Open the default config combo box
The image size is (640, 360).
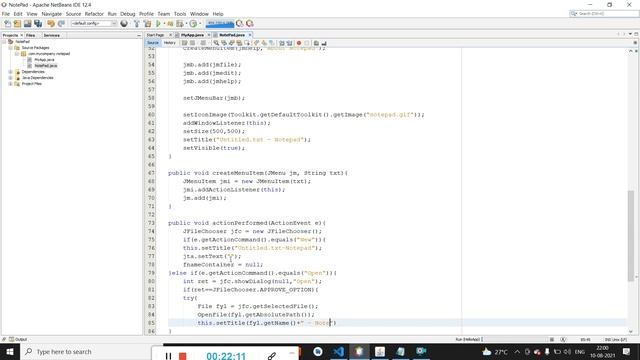point(94,24)
